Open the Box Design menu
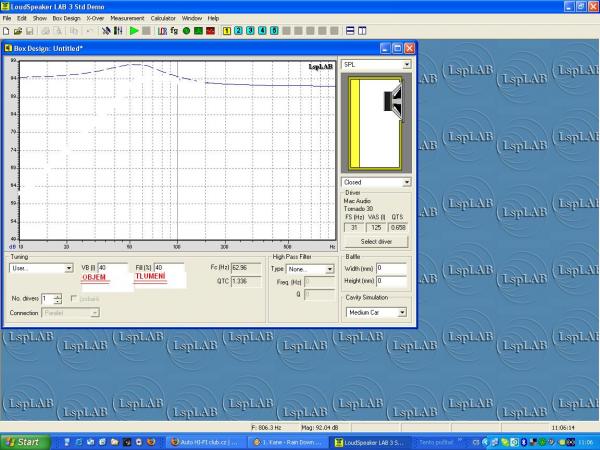 (x=66, y=18)
